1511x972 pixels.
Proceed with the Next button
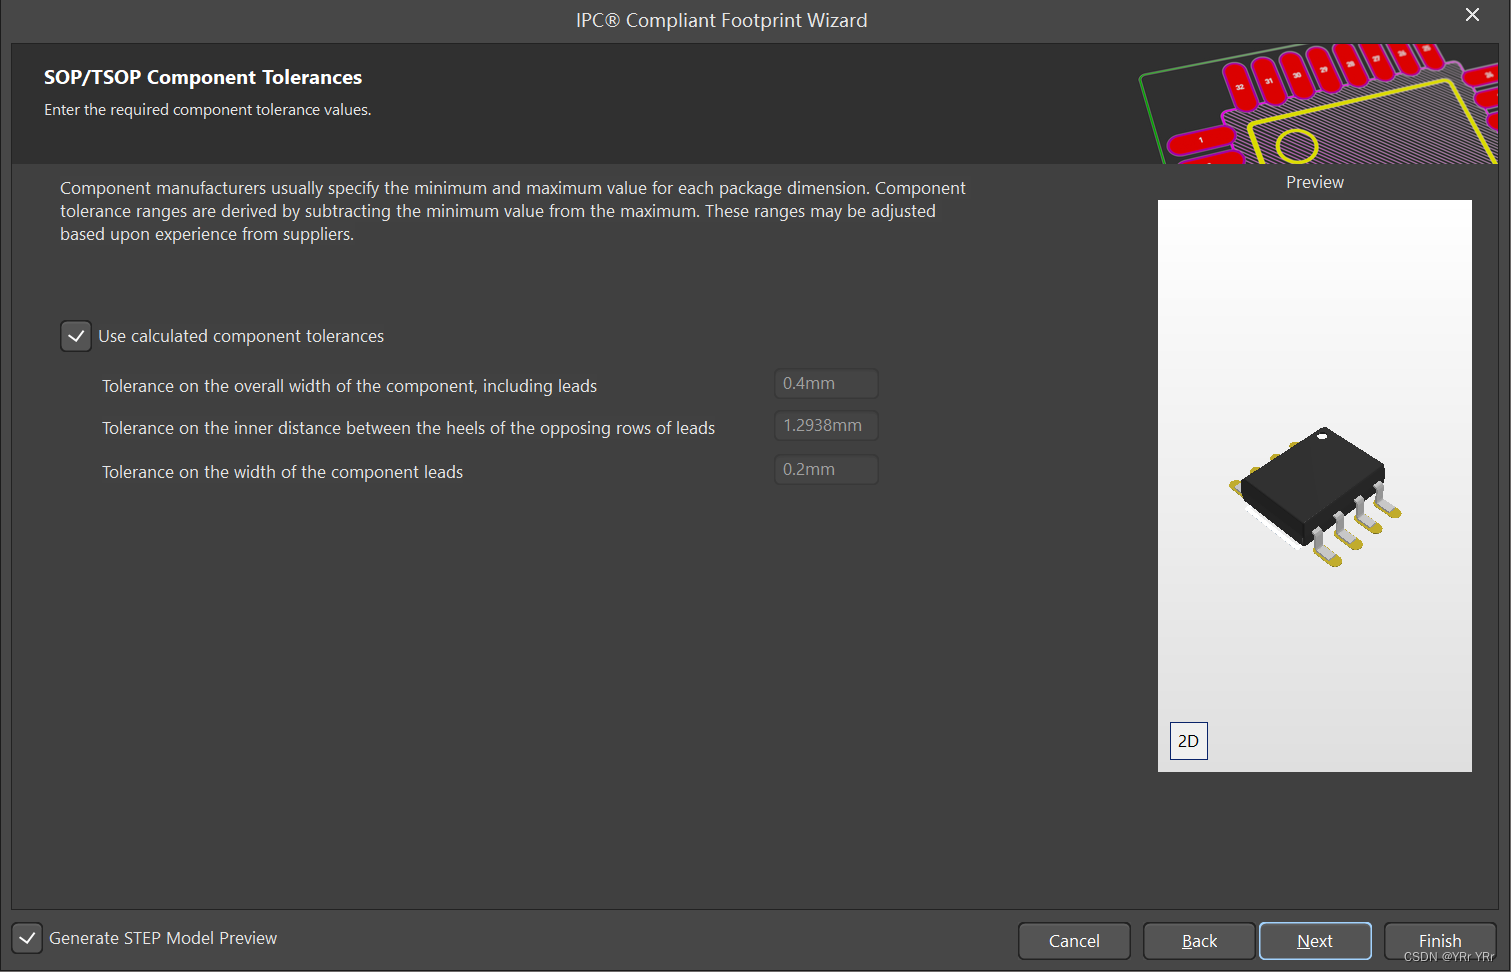[x=1315, y=941]
